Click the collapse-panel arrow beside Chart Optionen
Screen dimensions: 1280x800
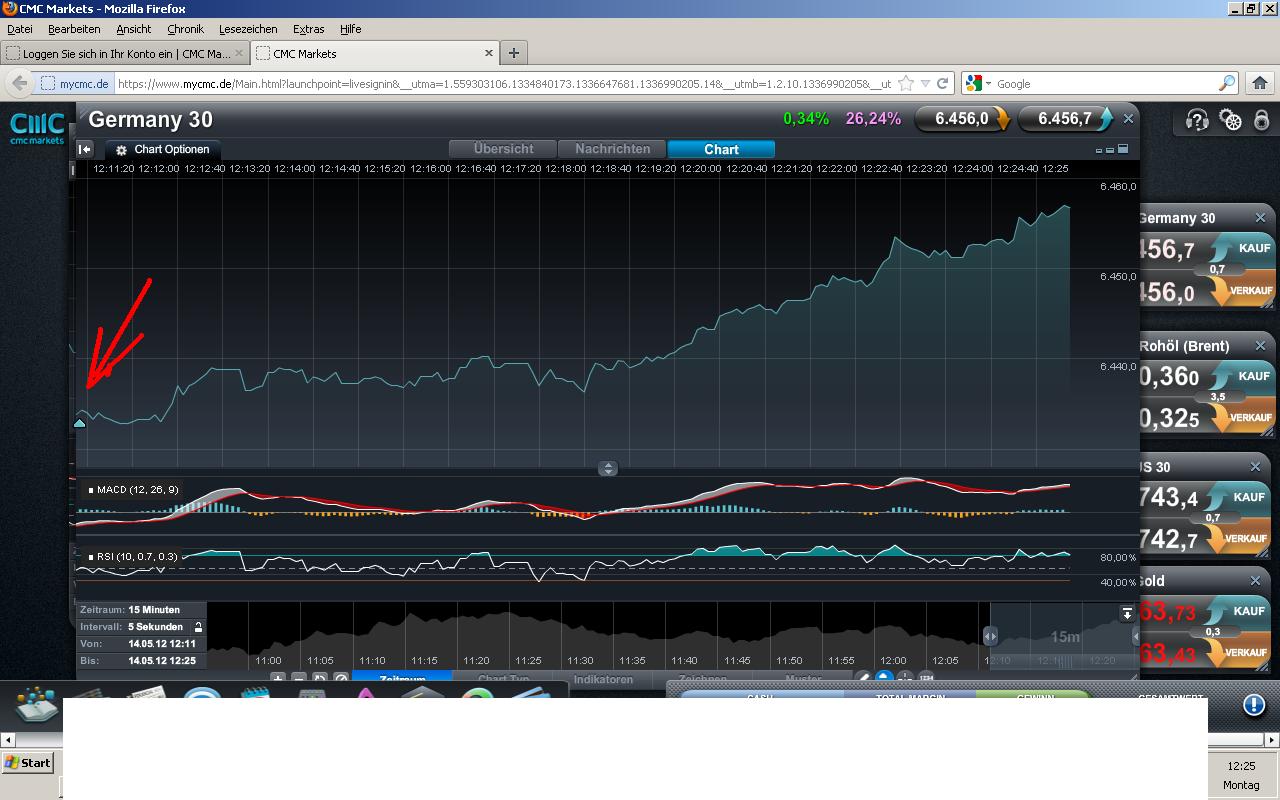point(85,149)
